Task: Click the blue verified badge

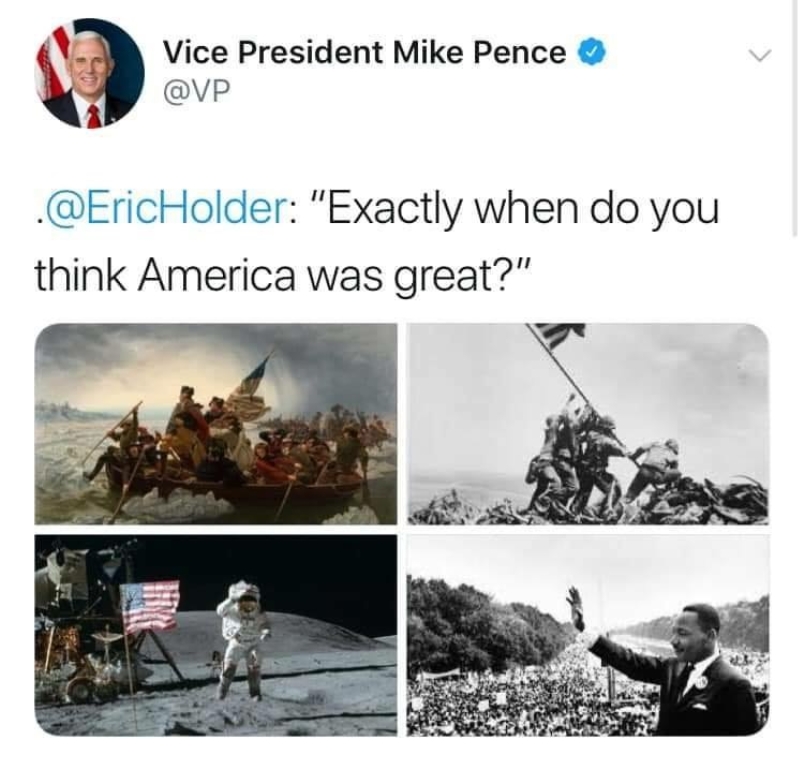Action: (x=592, y=52)
